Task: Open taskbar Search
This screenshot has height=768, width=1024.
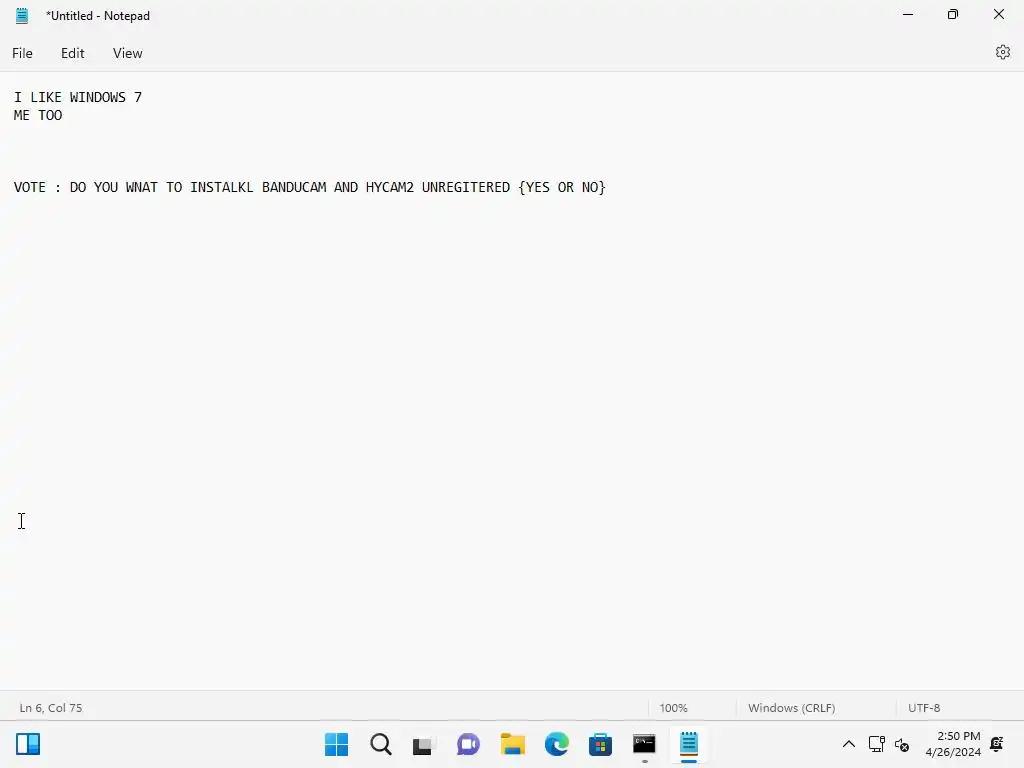Action: coord(381,744)
